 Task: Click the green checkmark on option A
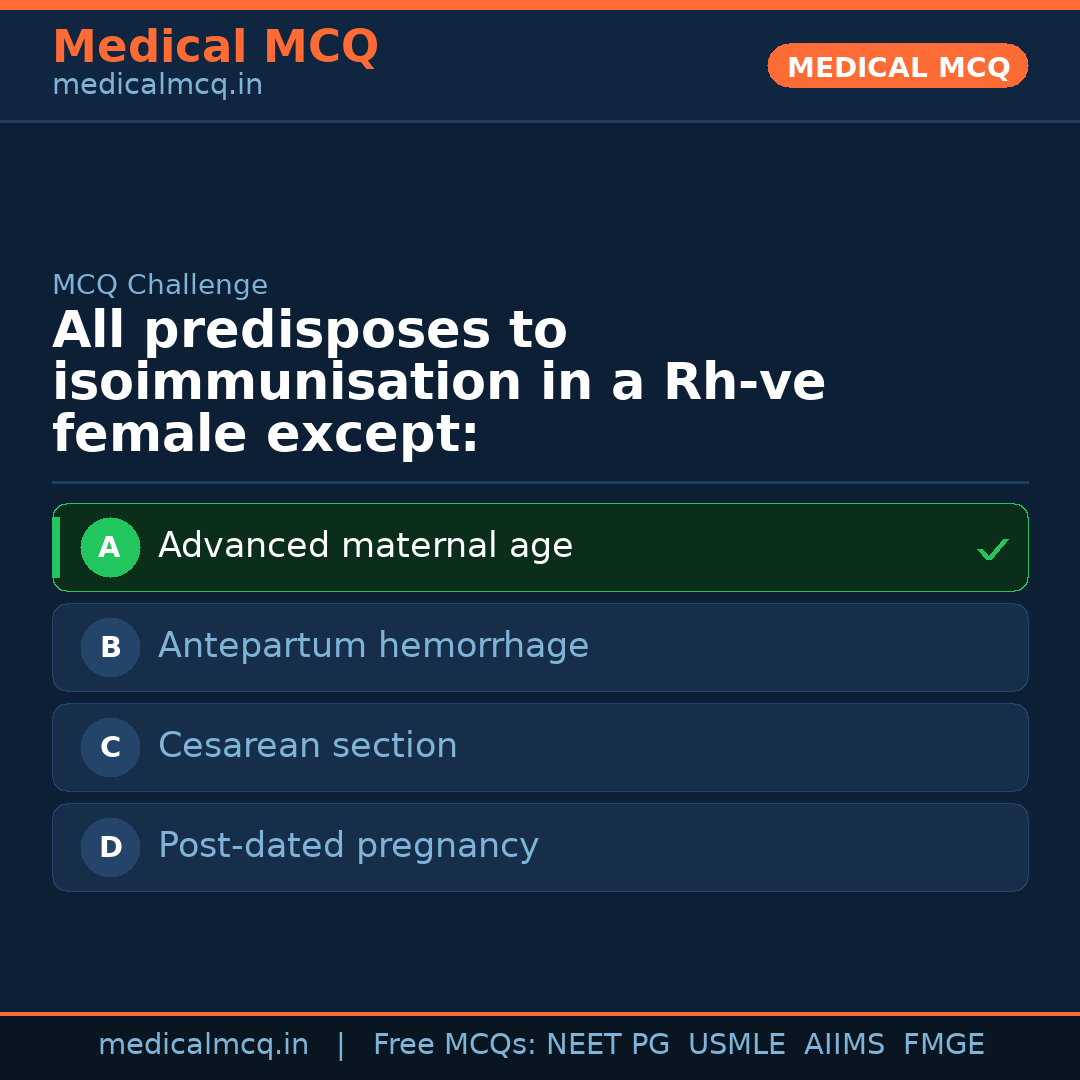(992, 549)
